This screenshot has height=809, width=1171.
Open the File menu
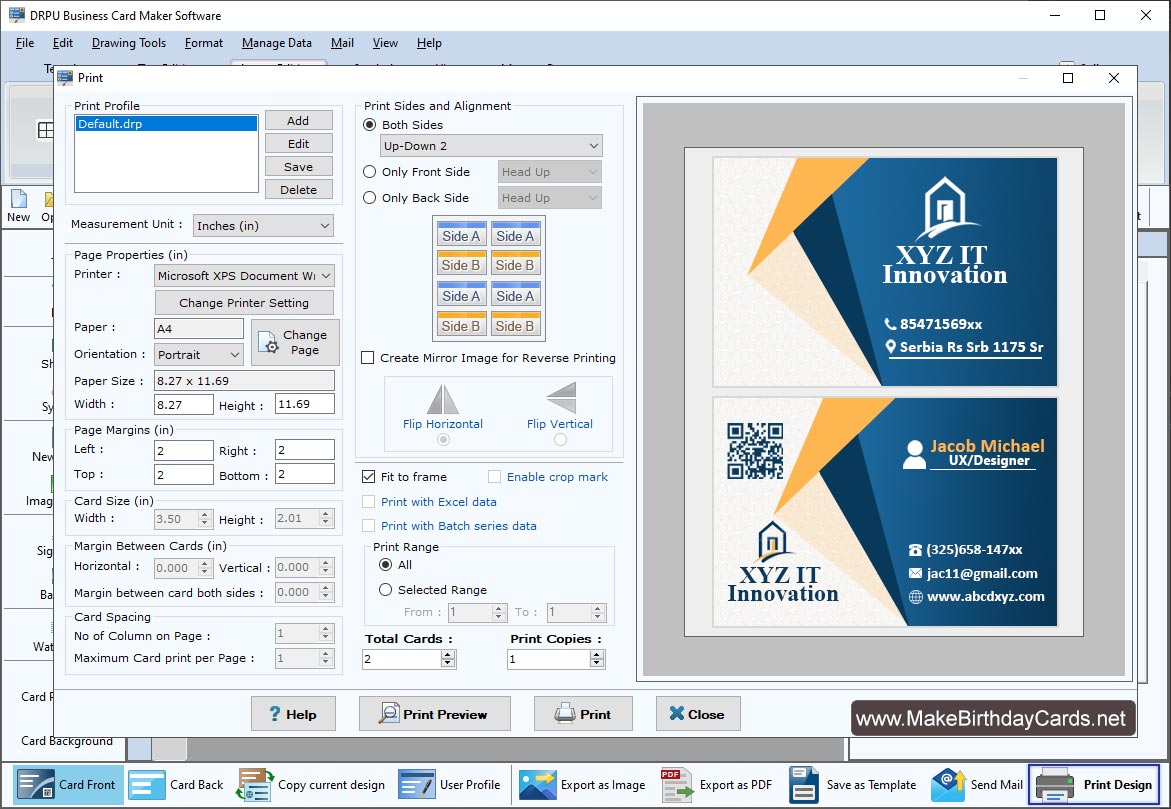point(25,43)
